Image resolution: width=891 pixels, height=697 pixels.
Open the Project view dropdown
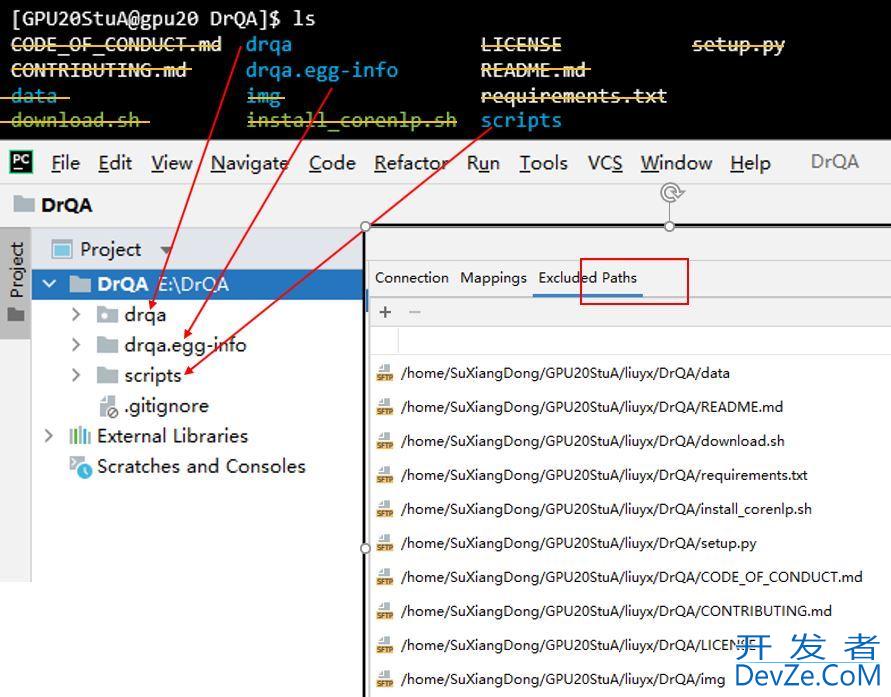pos(166,249)
